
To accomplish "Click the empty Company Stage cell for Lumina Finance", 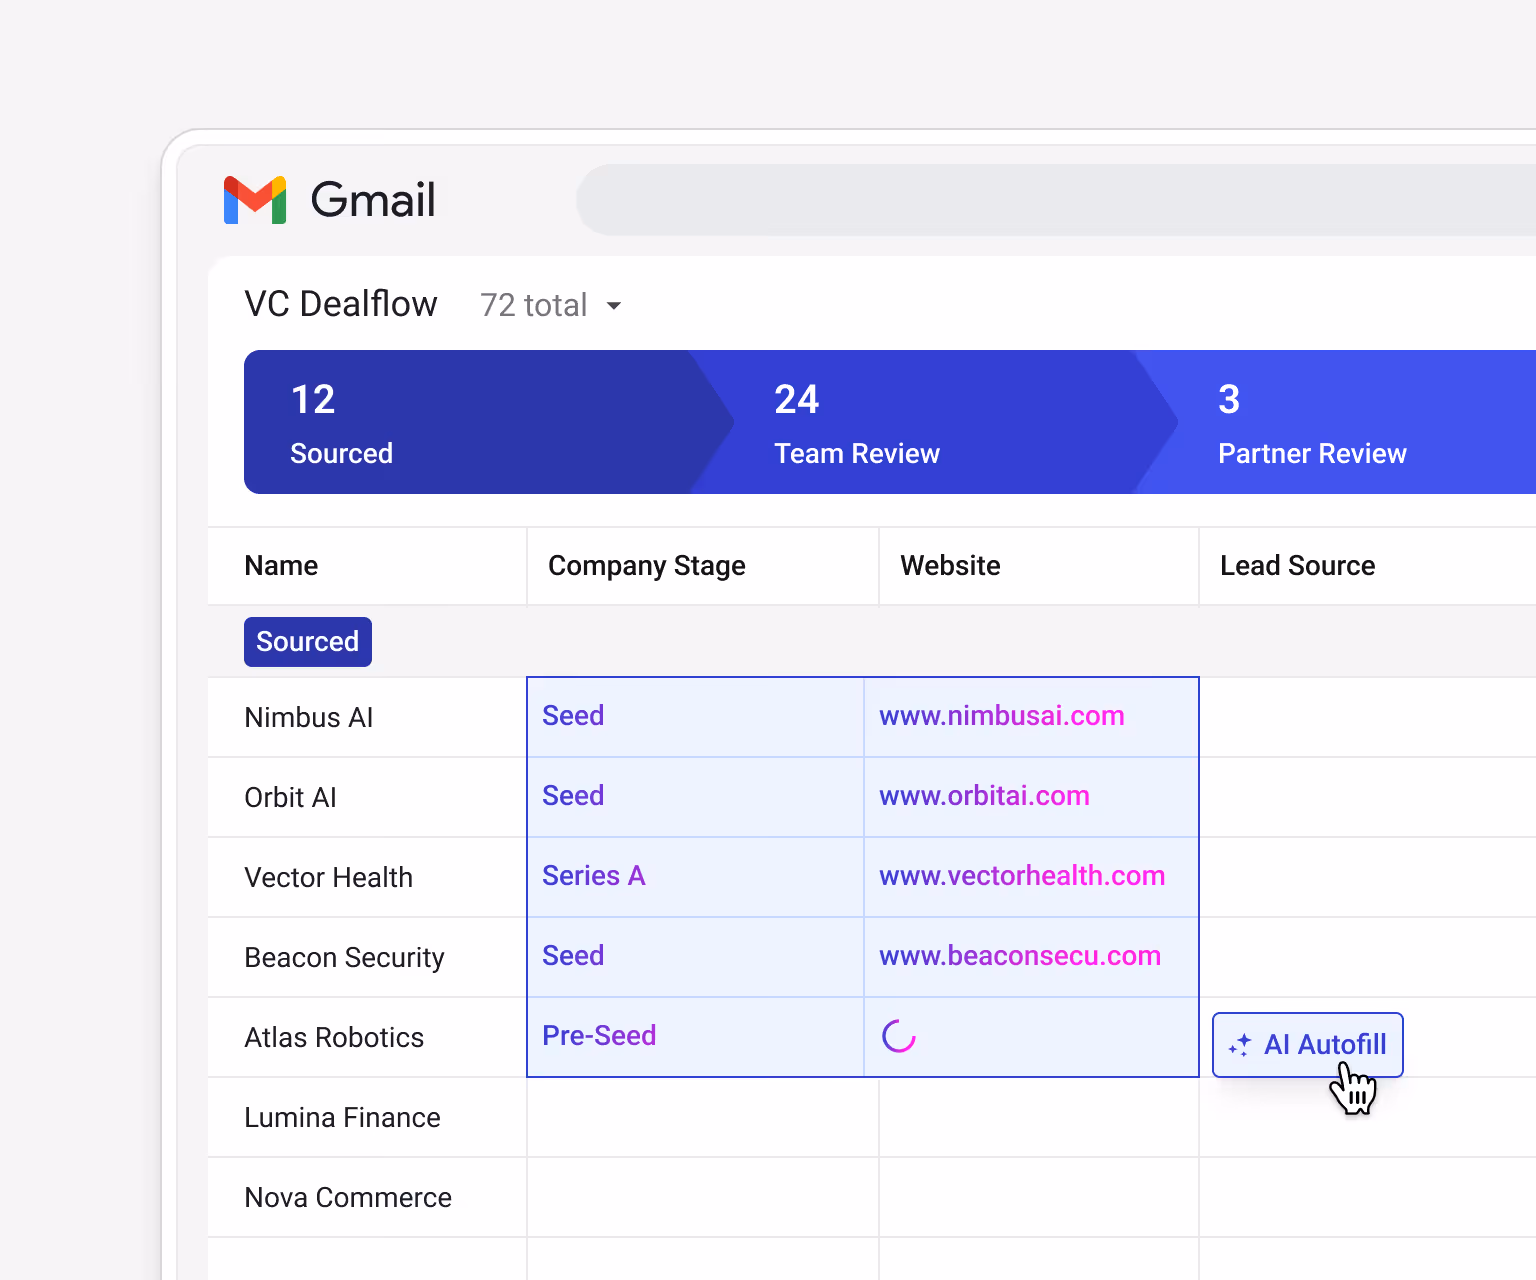I will click(x=703, y=1118).
